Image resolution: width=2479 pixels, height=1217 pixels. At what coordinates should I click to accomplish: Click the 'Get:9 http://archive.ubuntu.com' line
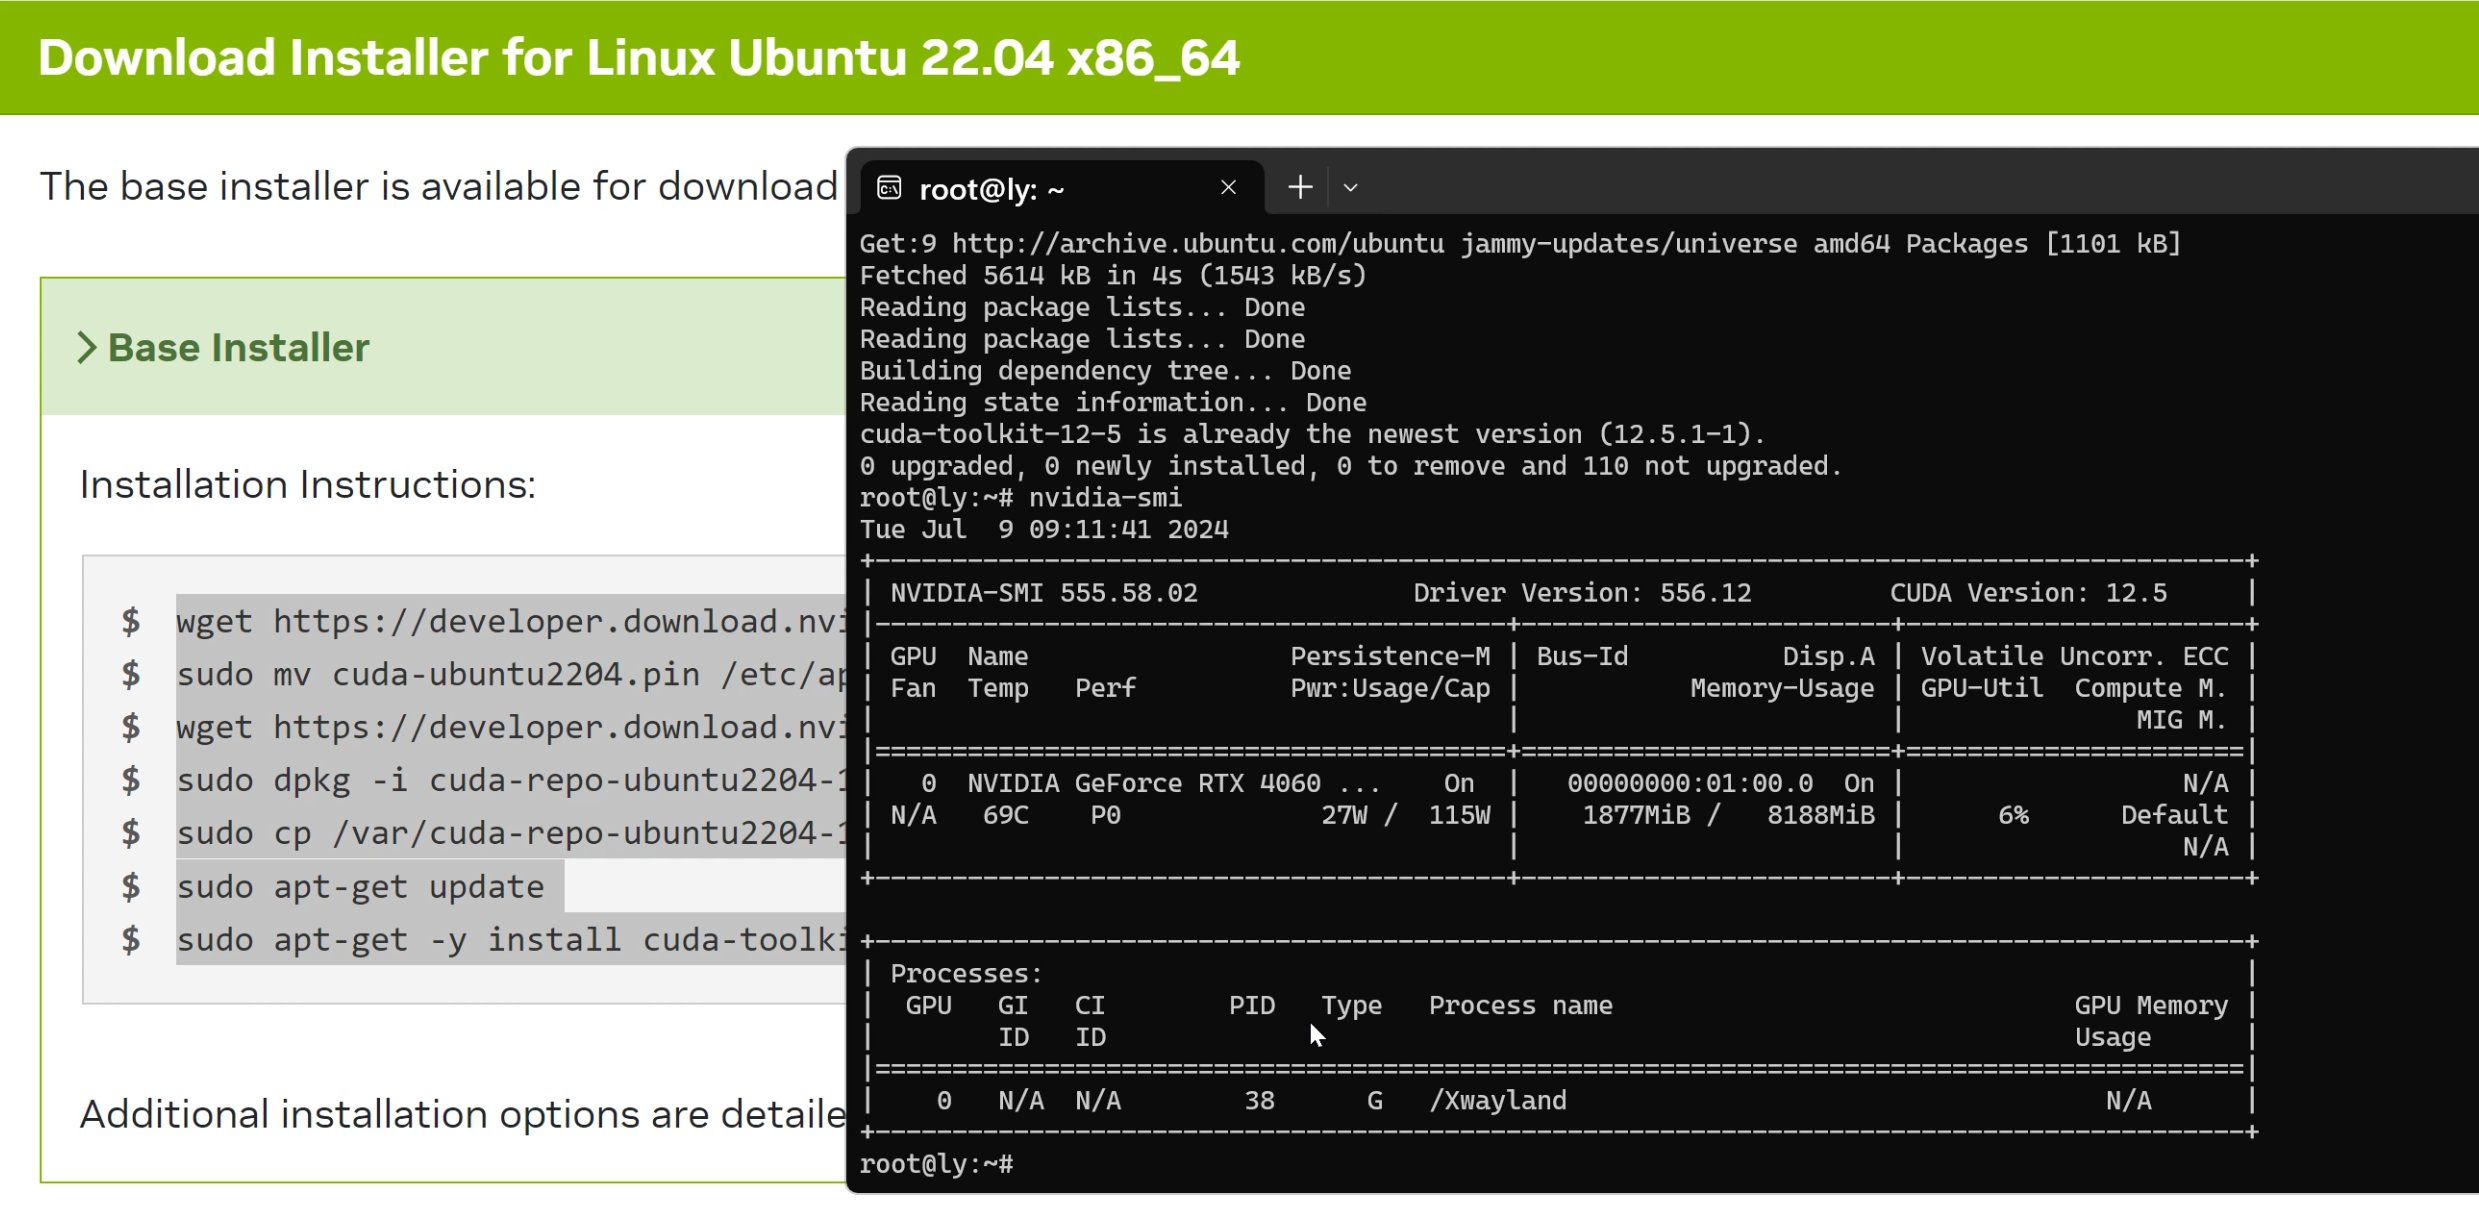click(x=1520, y=244)
